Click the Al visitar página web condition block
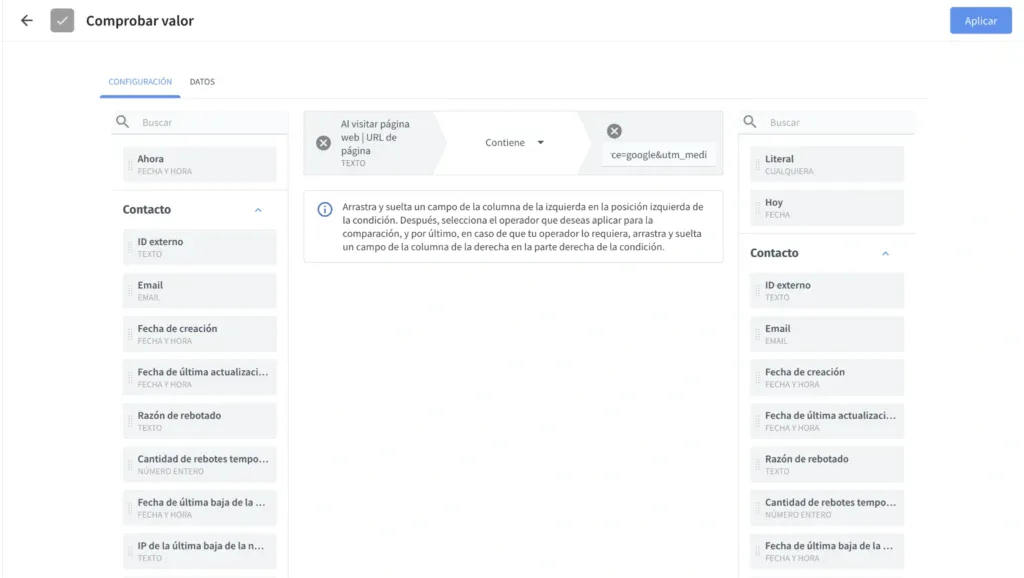The height and width of the screenshot is (578, 1024). click(x=375, y=143)
